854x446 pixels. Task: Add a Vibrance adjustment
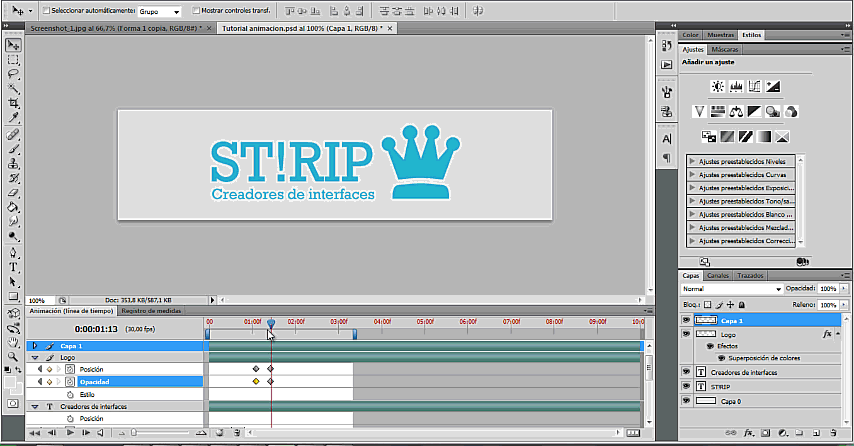point(699,112)
